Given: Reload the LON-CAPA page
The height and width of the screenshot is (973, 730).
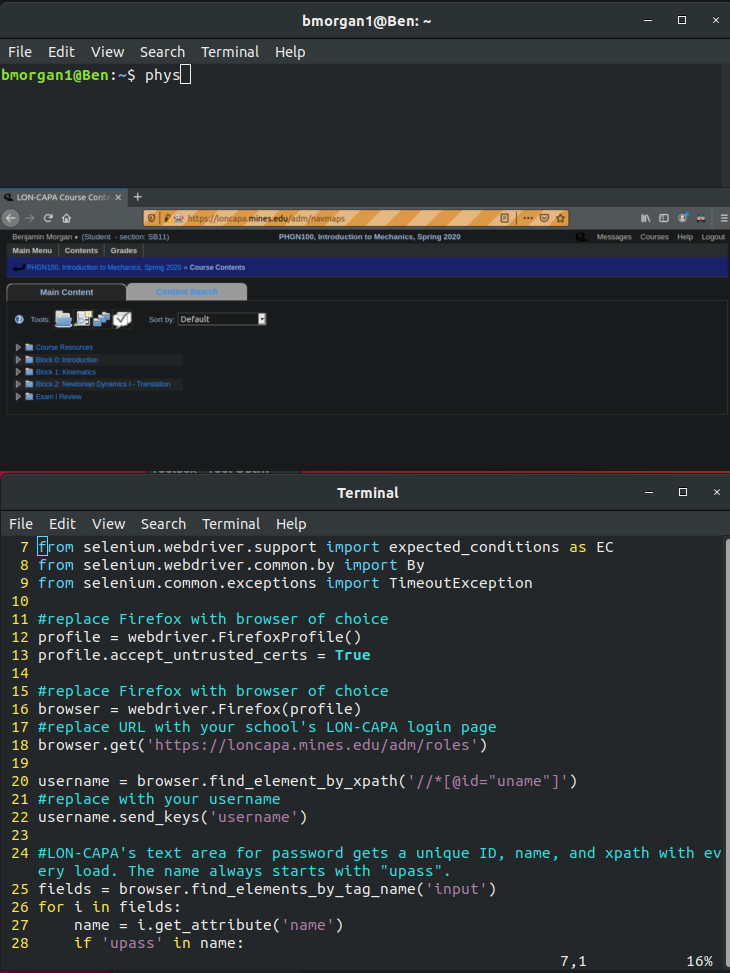Looking at the screenshot, I should pos(48,218).
